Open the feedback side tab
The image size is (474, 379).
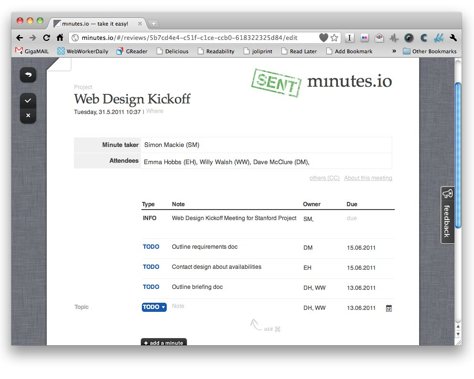447,215
